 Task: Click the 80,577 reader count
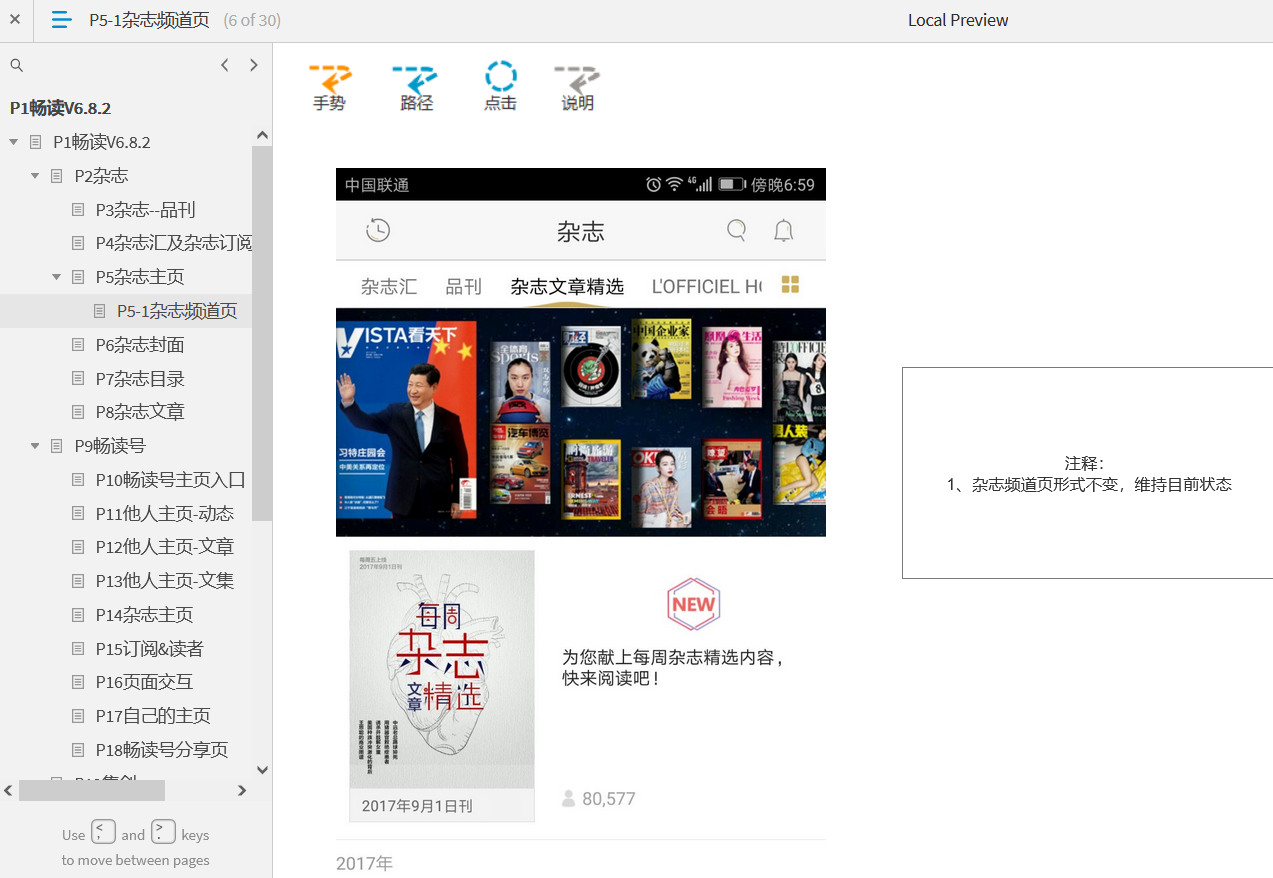[609, 799]
